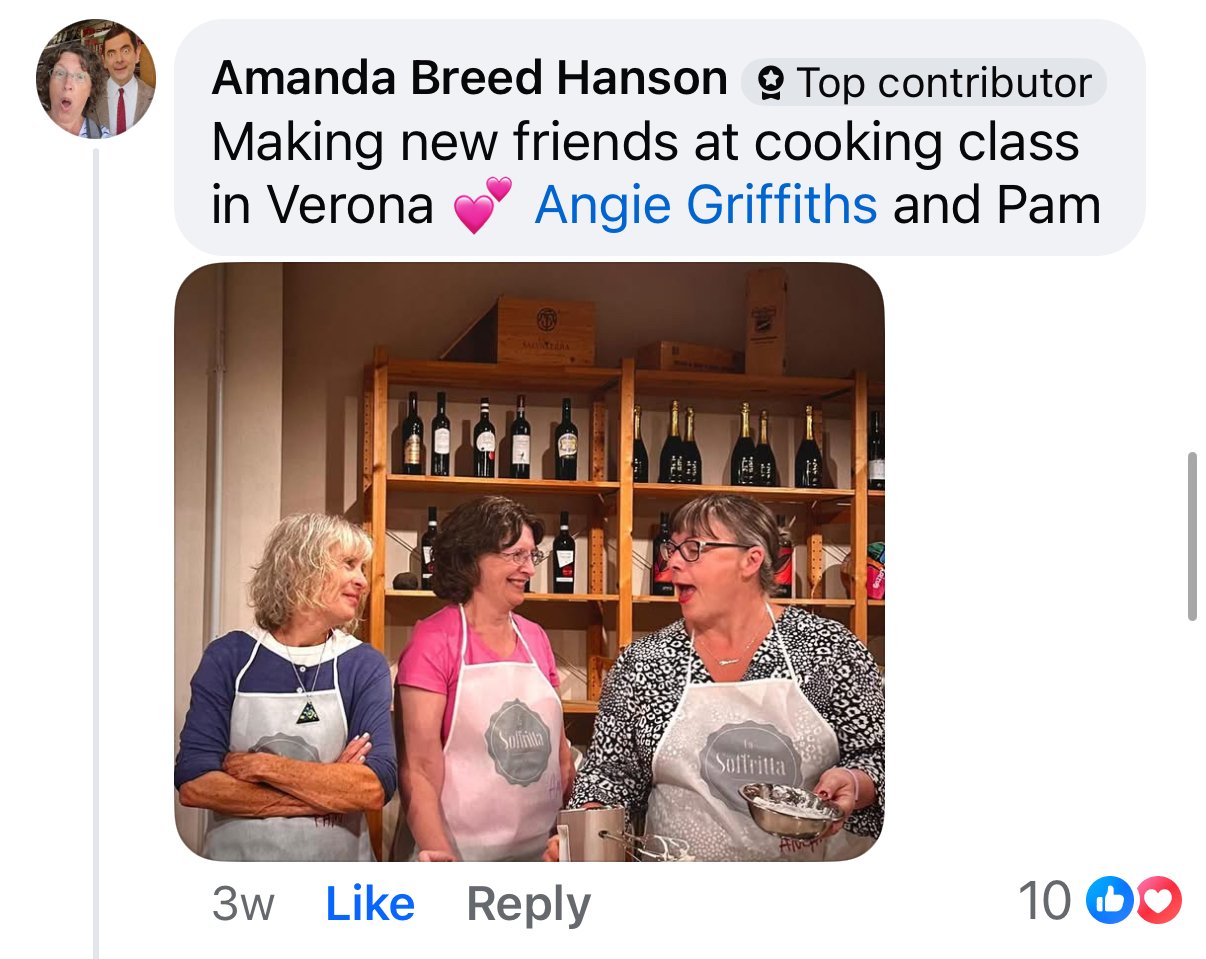Open Amanda Breed Hanson's profile picture
The width and height of the screenshot is (1206, 959).
tap(96, 78)
